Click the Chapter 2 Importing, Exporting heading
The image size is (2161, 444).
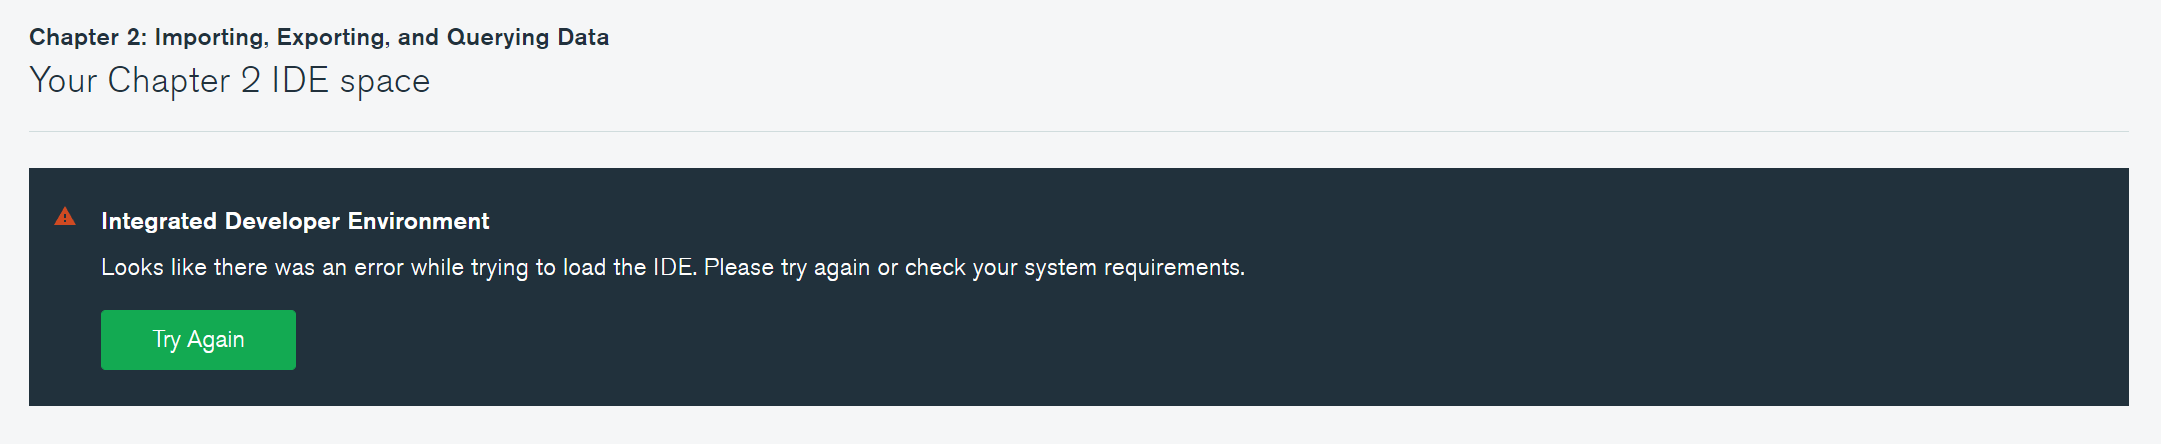[x=318, y=37]
